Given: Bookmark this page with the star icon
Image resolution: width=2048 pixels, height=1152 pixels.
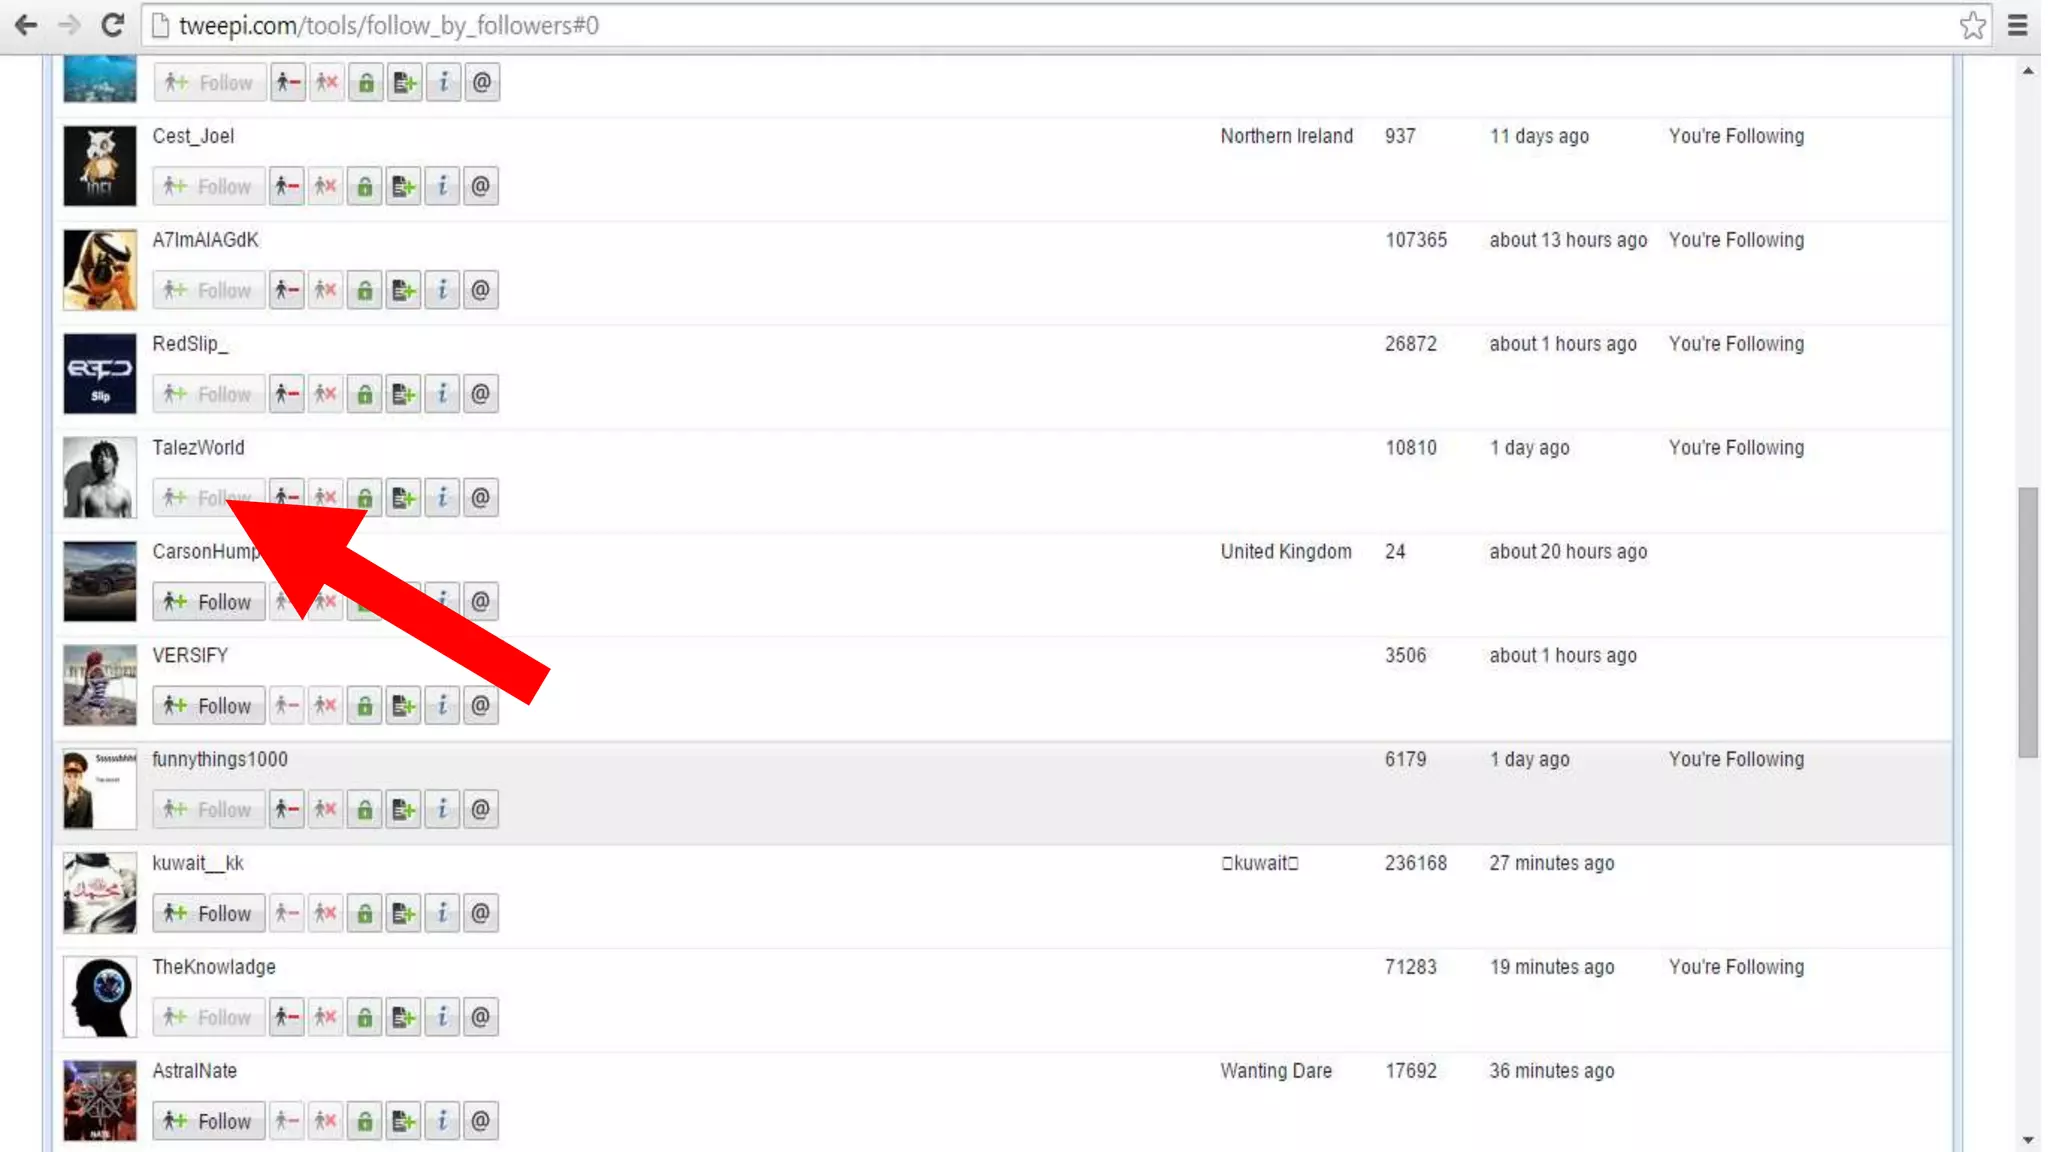Looking at the screenshot, I should (1972, 25).
